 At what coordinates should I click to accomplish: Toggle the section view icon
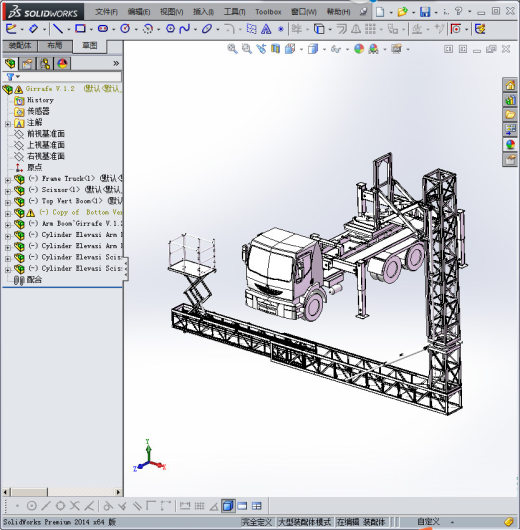click(x=276, y=49)
